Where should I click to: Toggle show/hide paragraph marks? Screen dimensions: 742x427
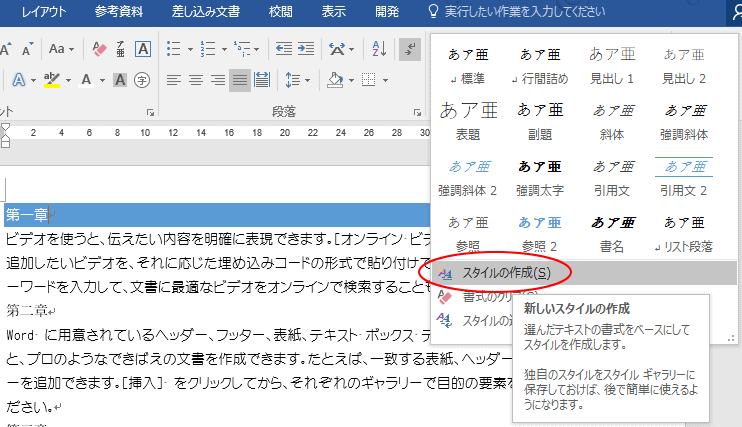coord(410,49)
